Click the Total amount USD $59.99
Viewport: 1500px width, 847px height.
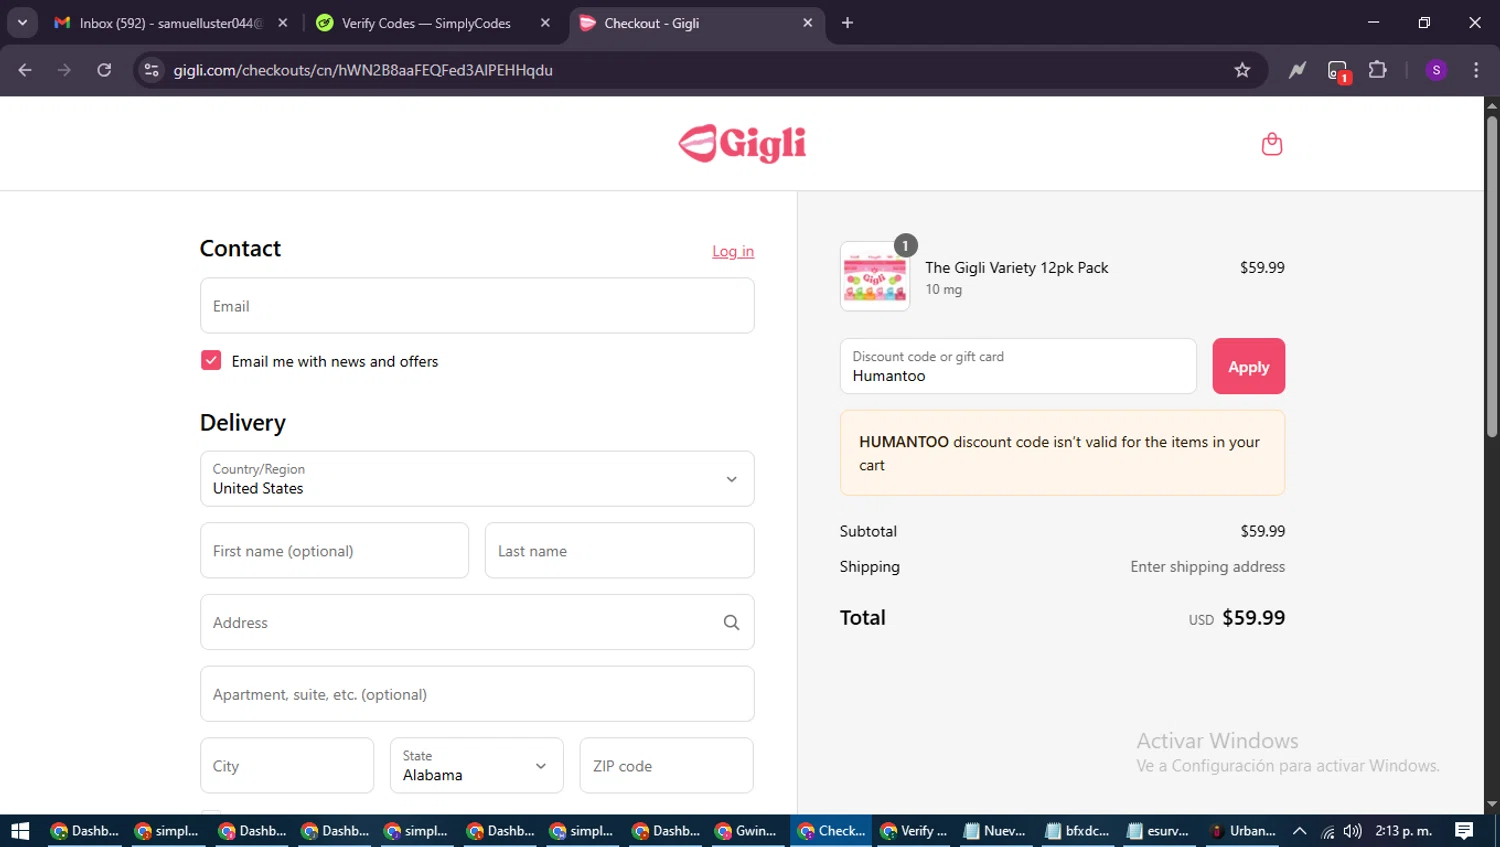click(x=1237, y=618)
